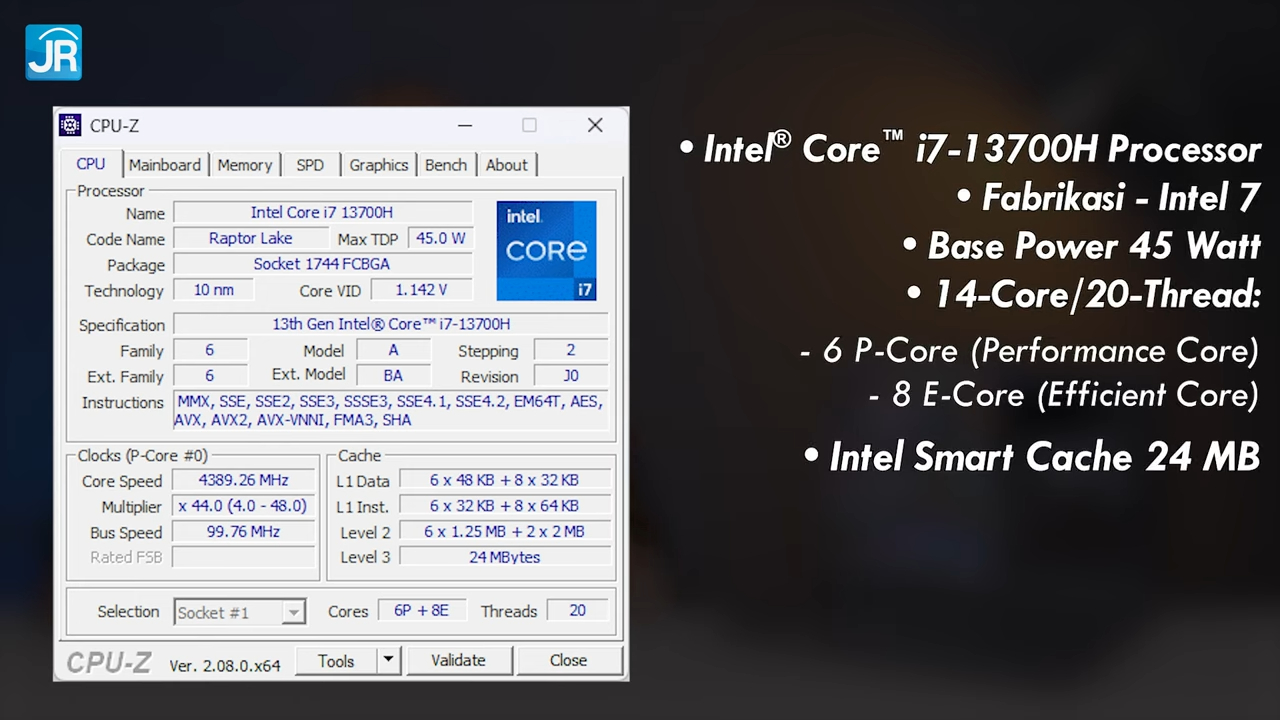Click the L1 Data cache value
The image size is (1280, 720).
pyautogui.click(x=504, y=480)
